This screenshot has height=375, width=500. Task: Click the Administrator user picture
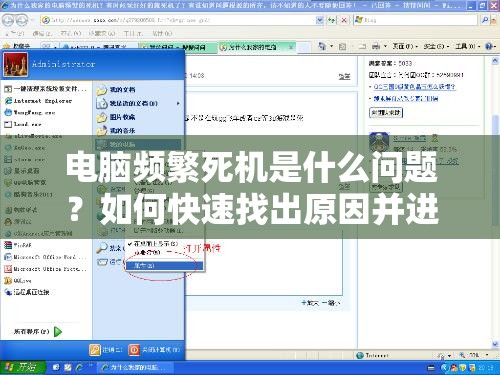[15, 65]
